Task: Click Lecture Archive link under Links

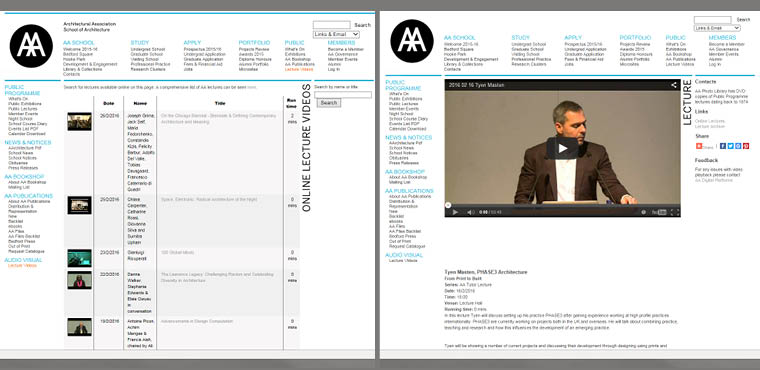Action: (x=710, y=127)
